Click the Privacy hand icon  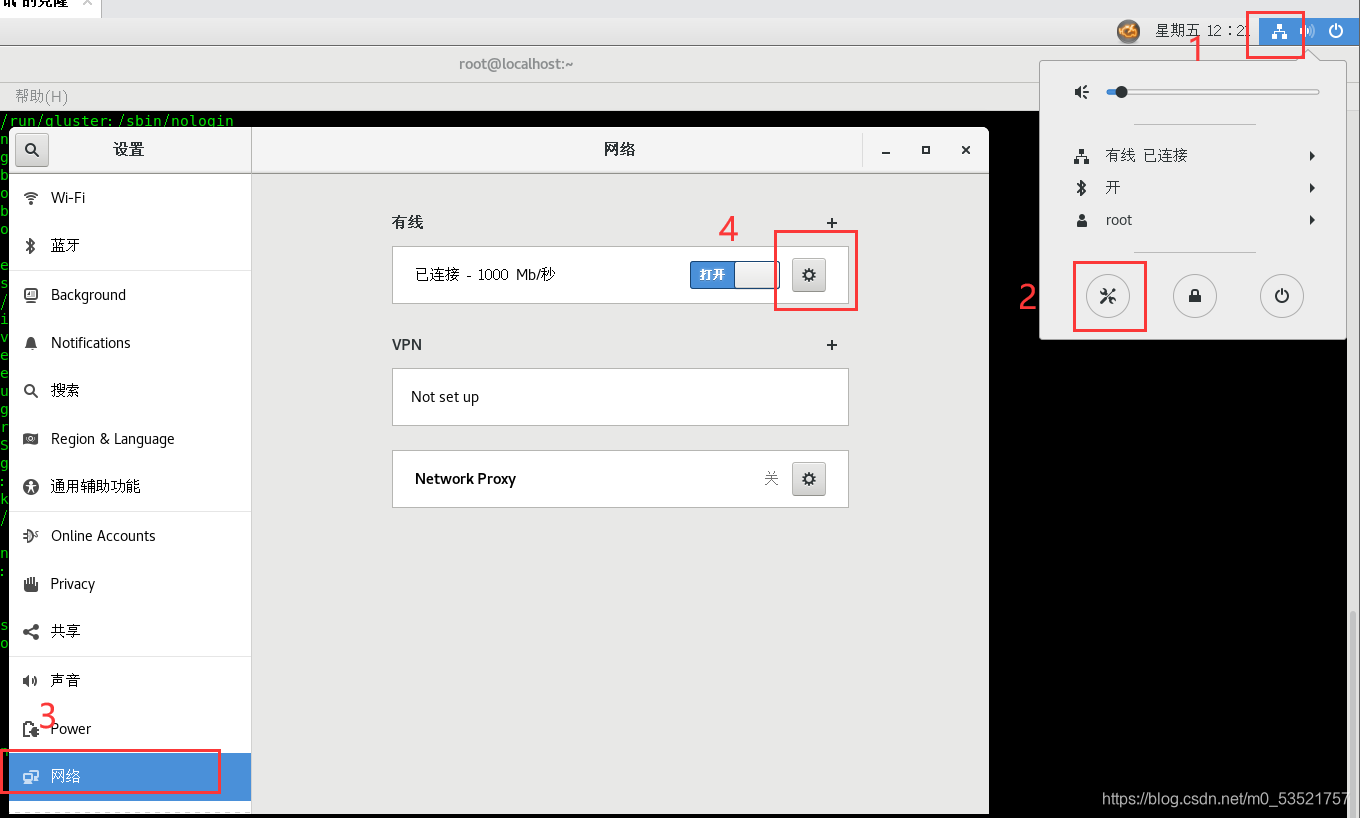coord(31,584)
